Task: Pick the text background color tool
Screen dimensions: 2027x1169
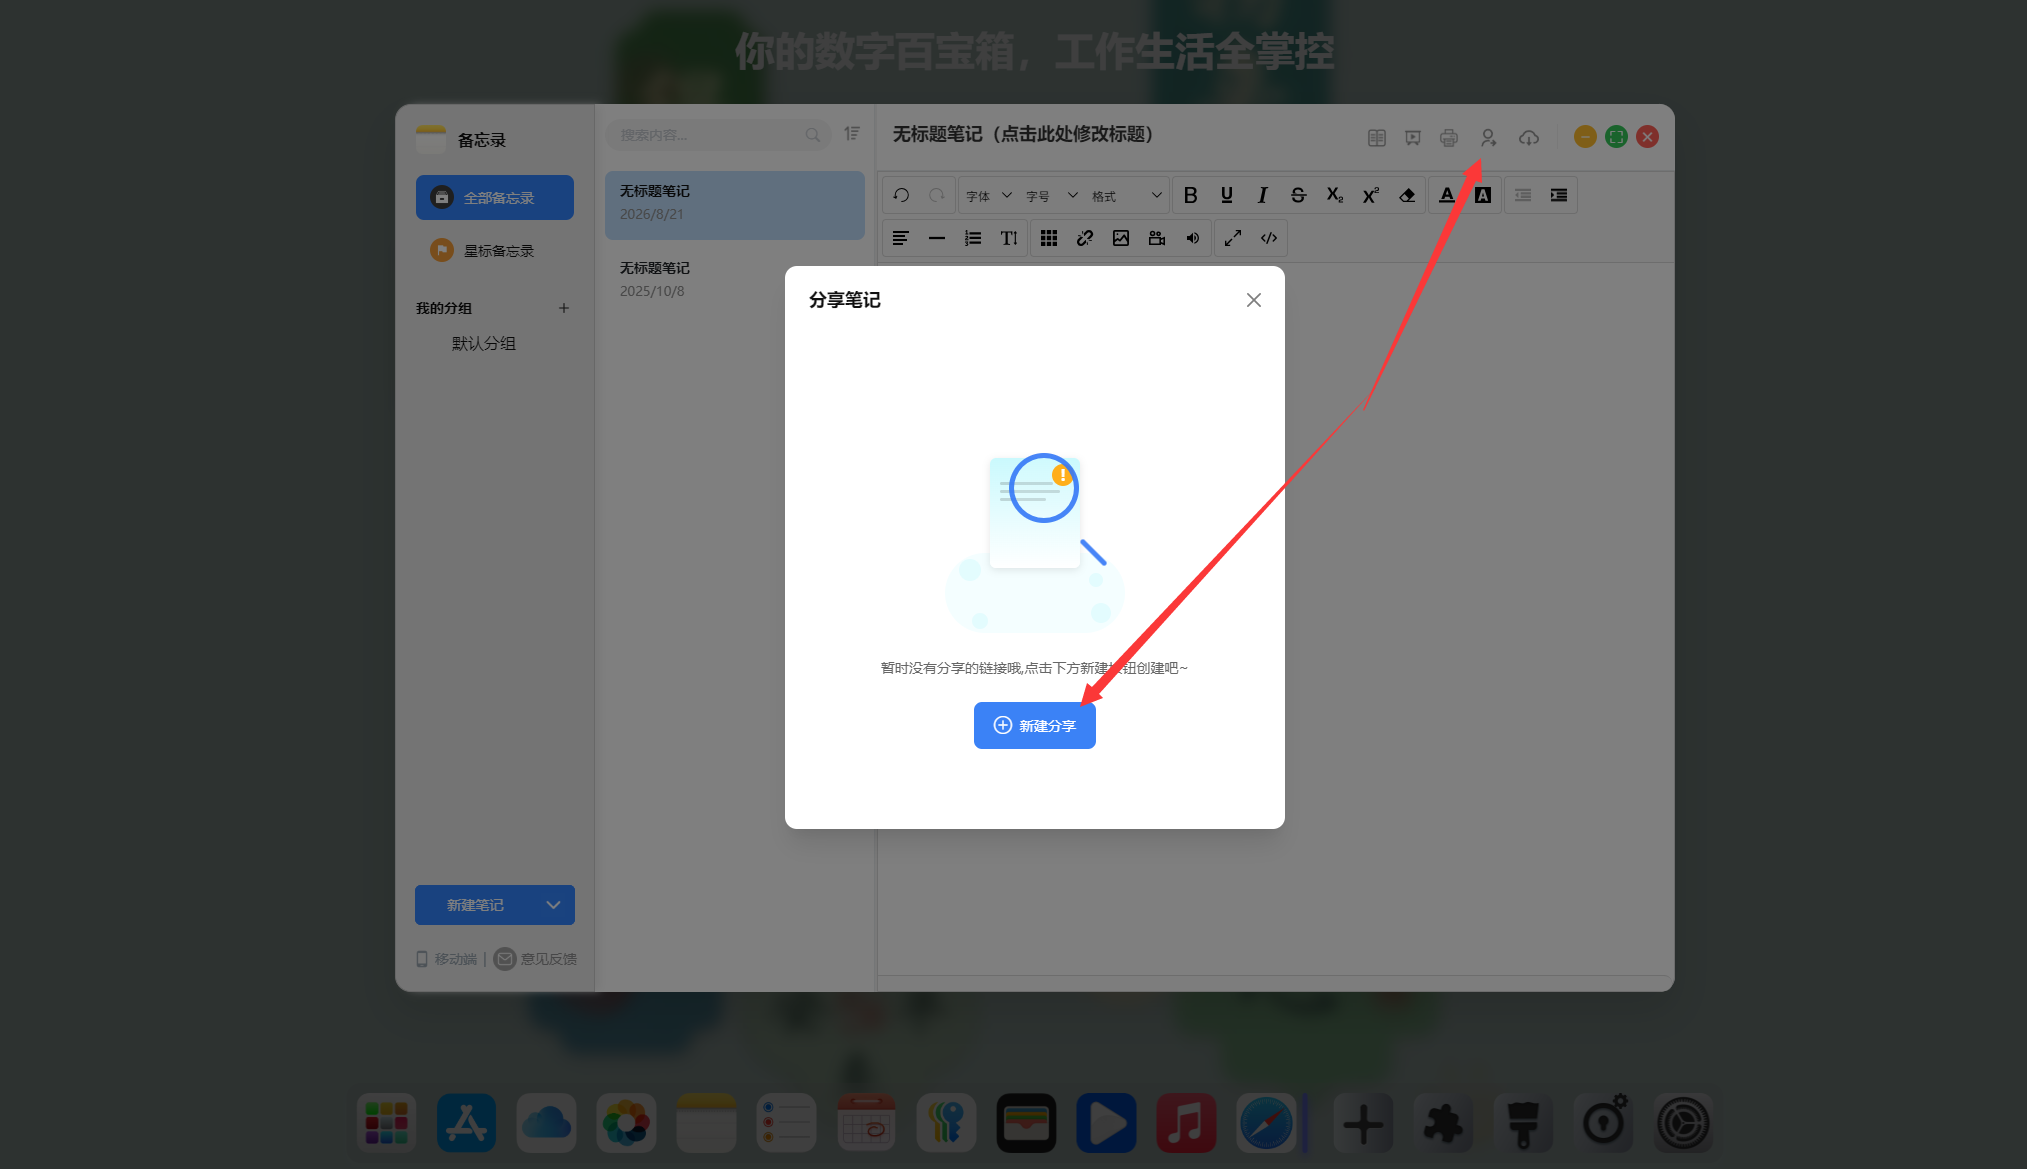Action: click(1482, 195)
